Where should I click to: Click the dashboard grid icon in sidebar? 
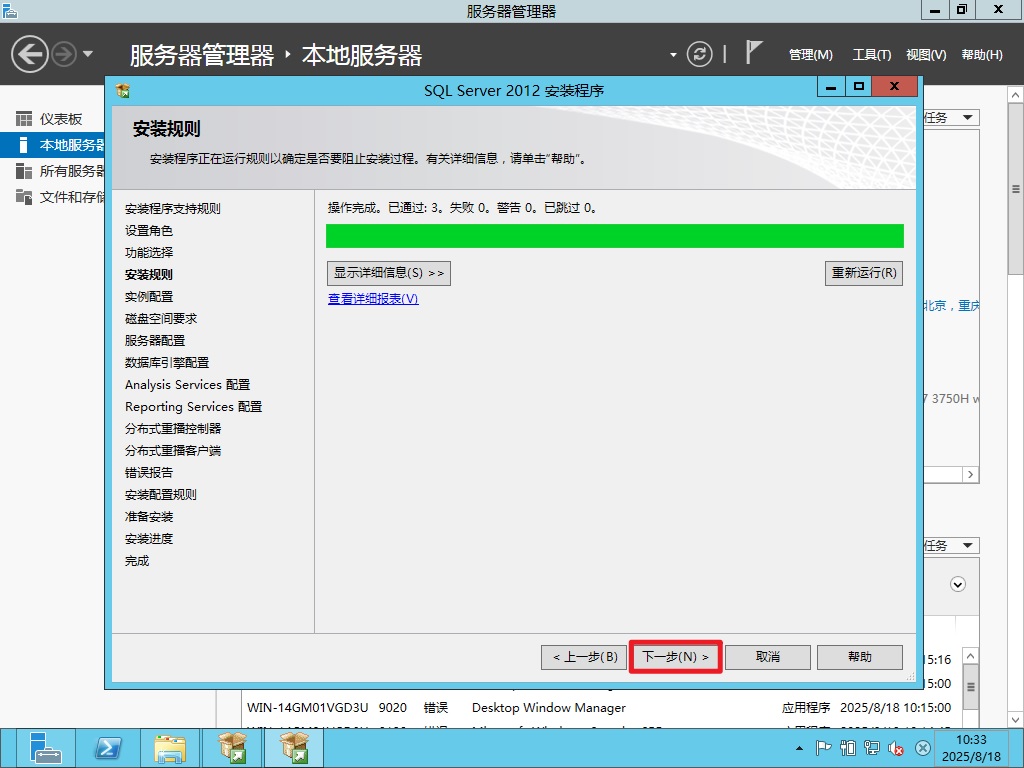[24, 119]
